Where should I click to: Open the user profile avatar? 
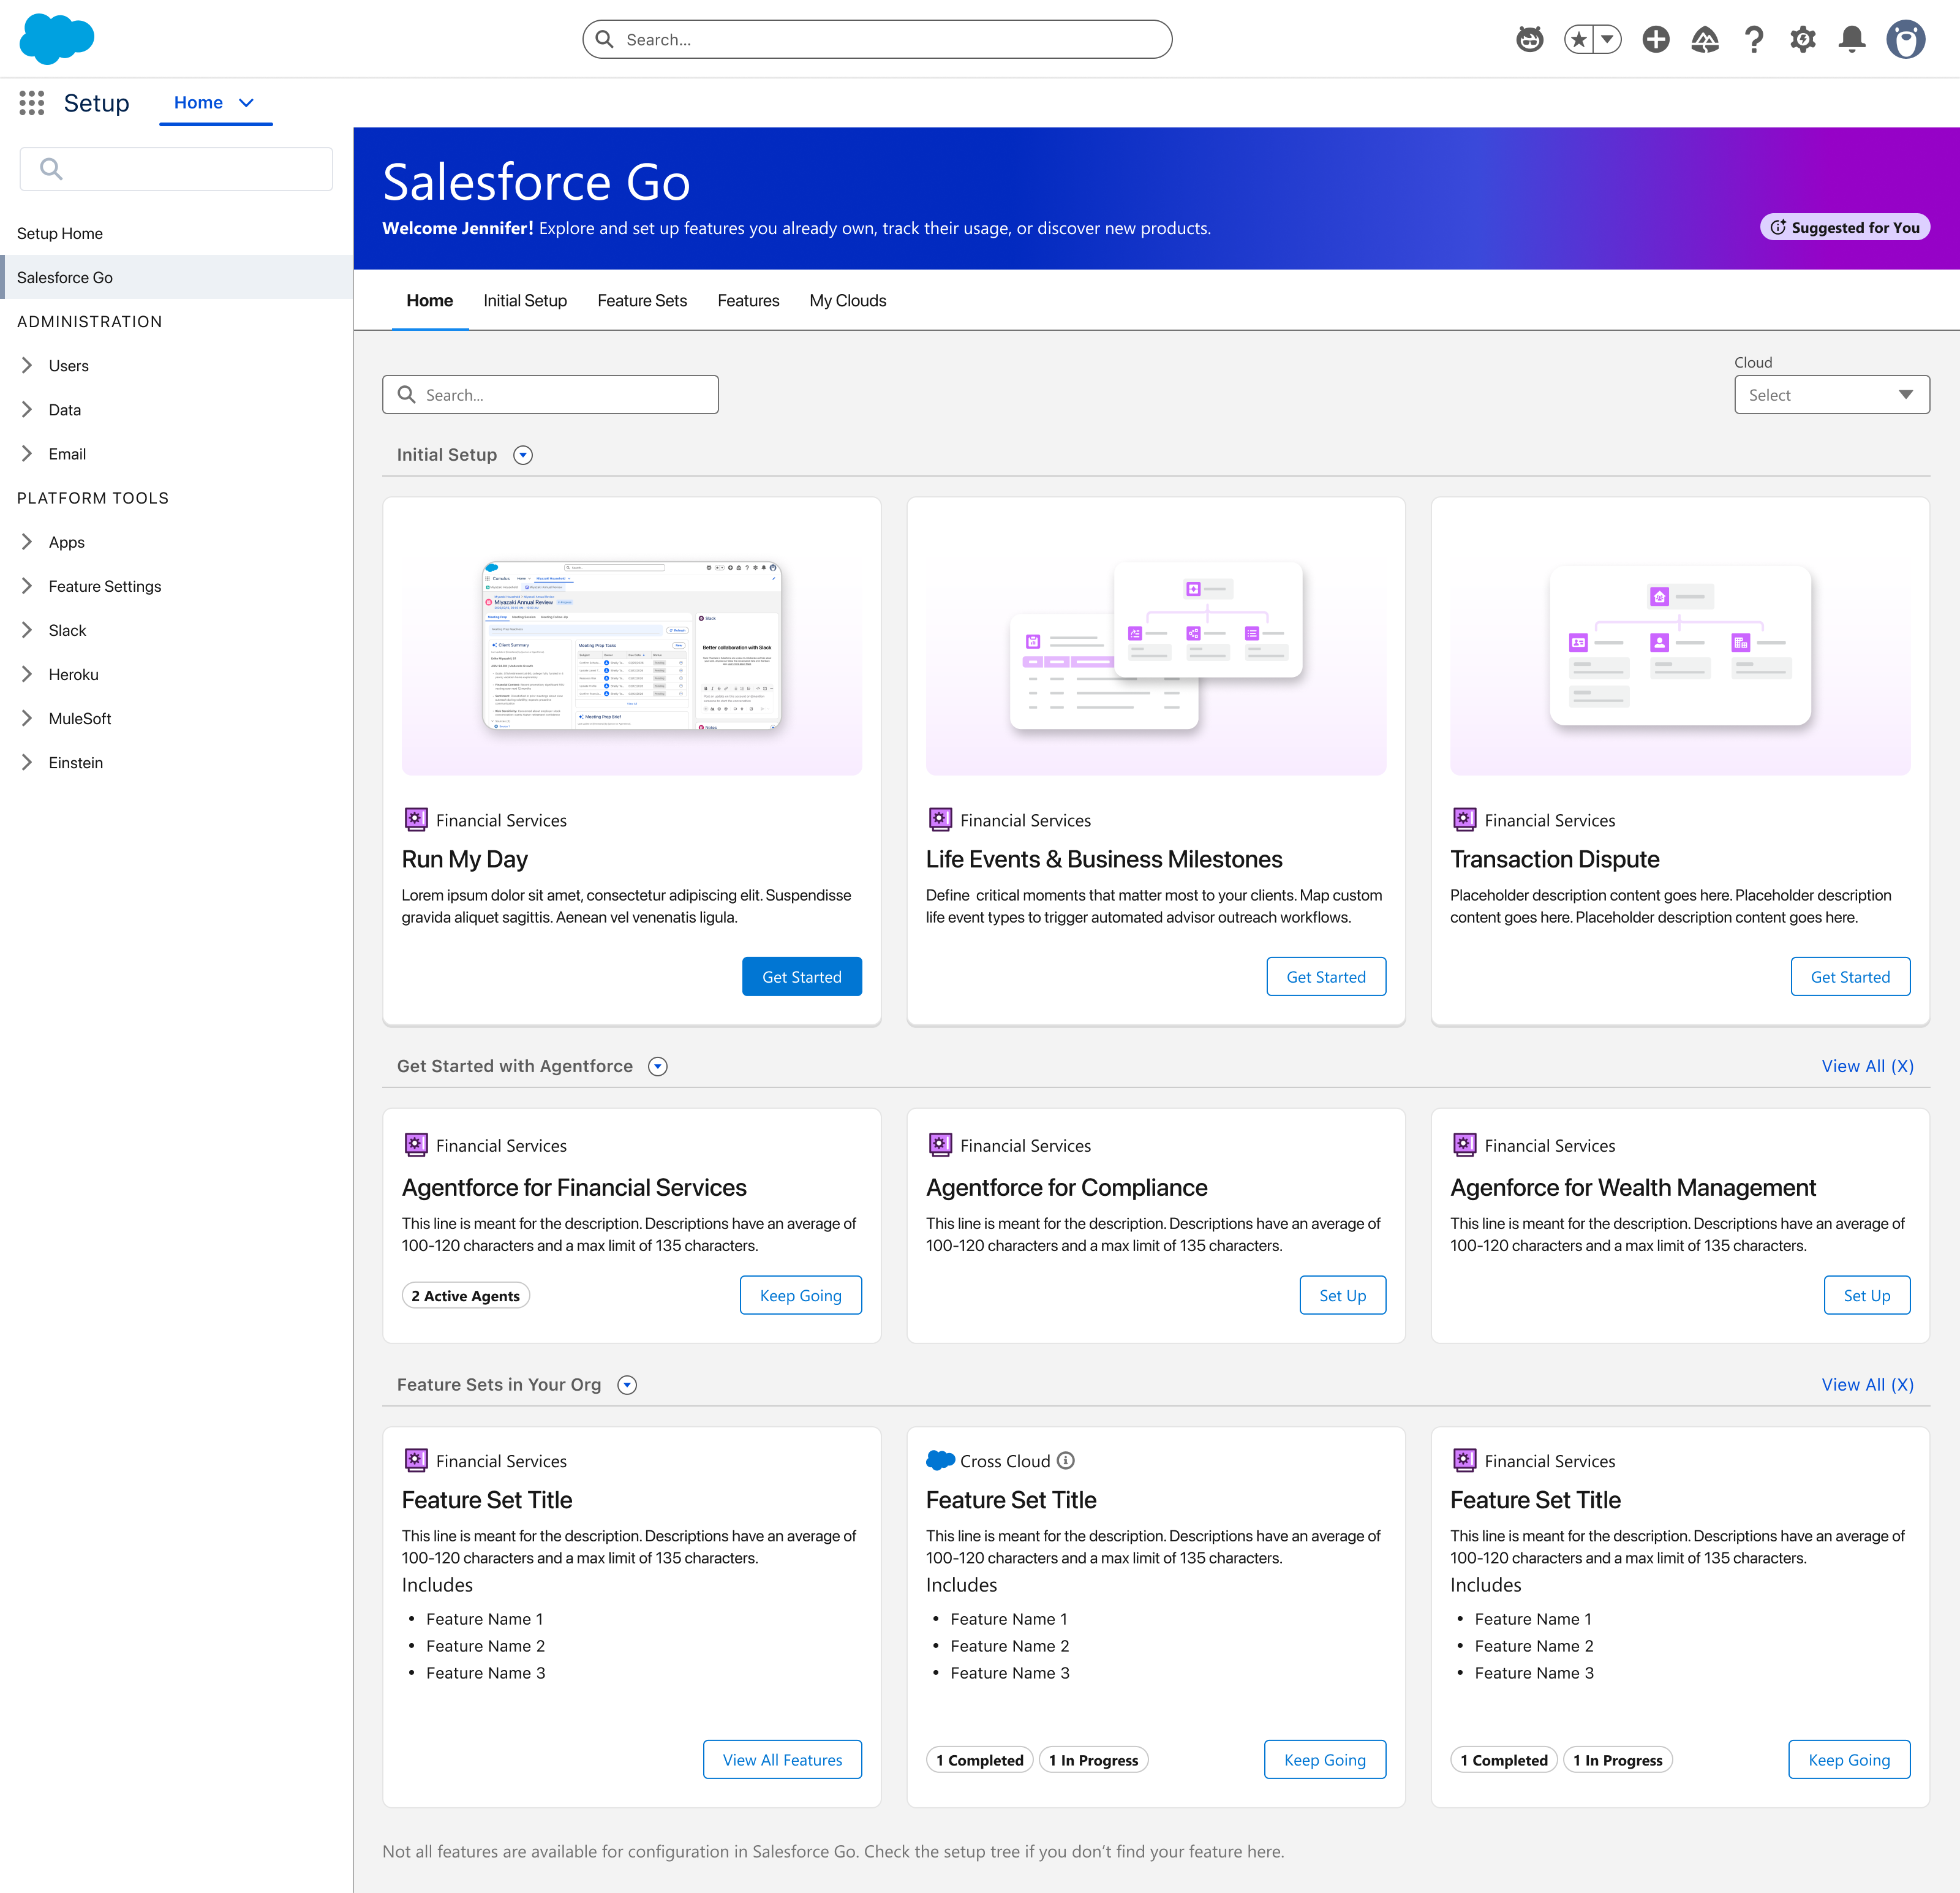tap(1906, 40)
